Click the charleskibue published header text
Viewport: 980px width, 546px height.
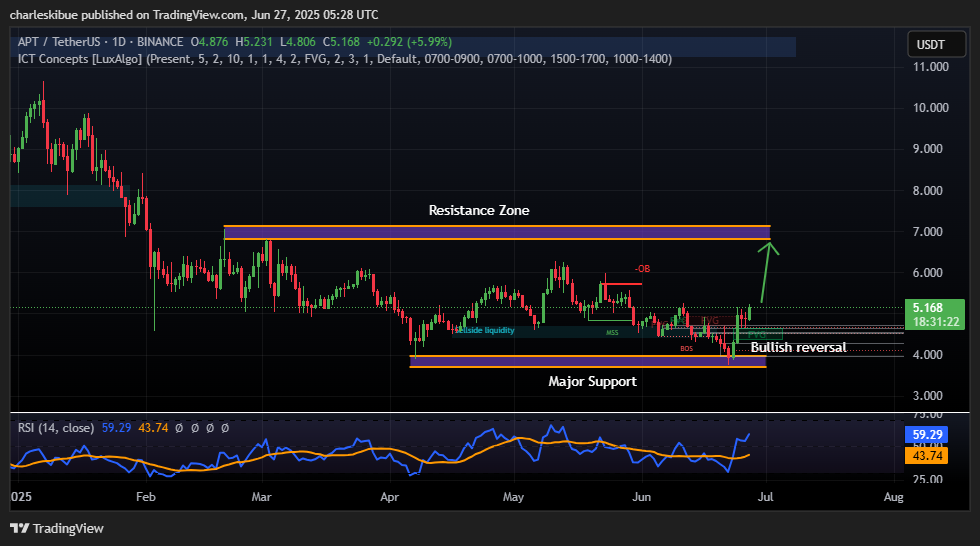click(x=194, y=14)
